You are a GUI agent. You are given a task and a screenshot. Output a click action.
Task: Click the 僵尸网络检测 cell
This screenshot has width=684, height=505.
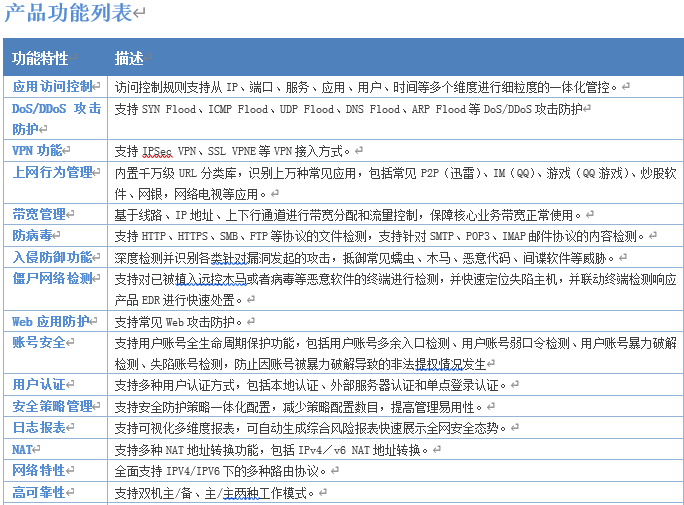pyautogui.click(x=55, y=289)
